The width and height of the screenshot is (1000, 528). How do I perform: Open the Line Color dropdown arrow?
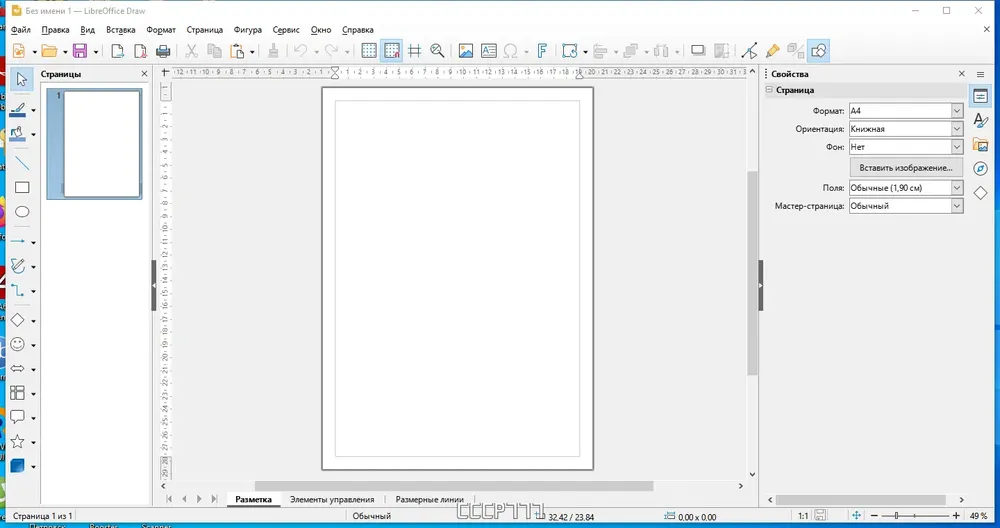[34, 110]
